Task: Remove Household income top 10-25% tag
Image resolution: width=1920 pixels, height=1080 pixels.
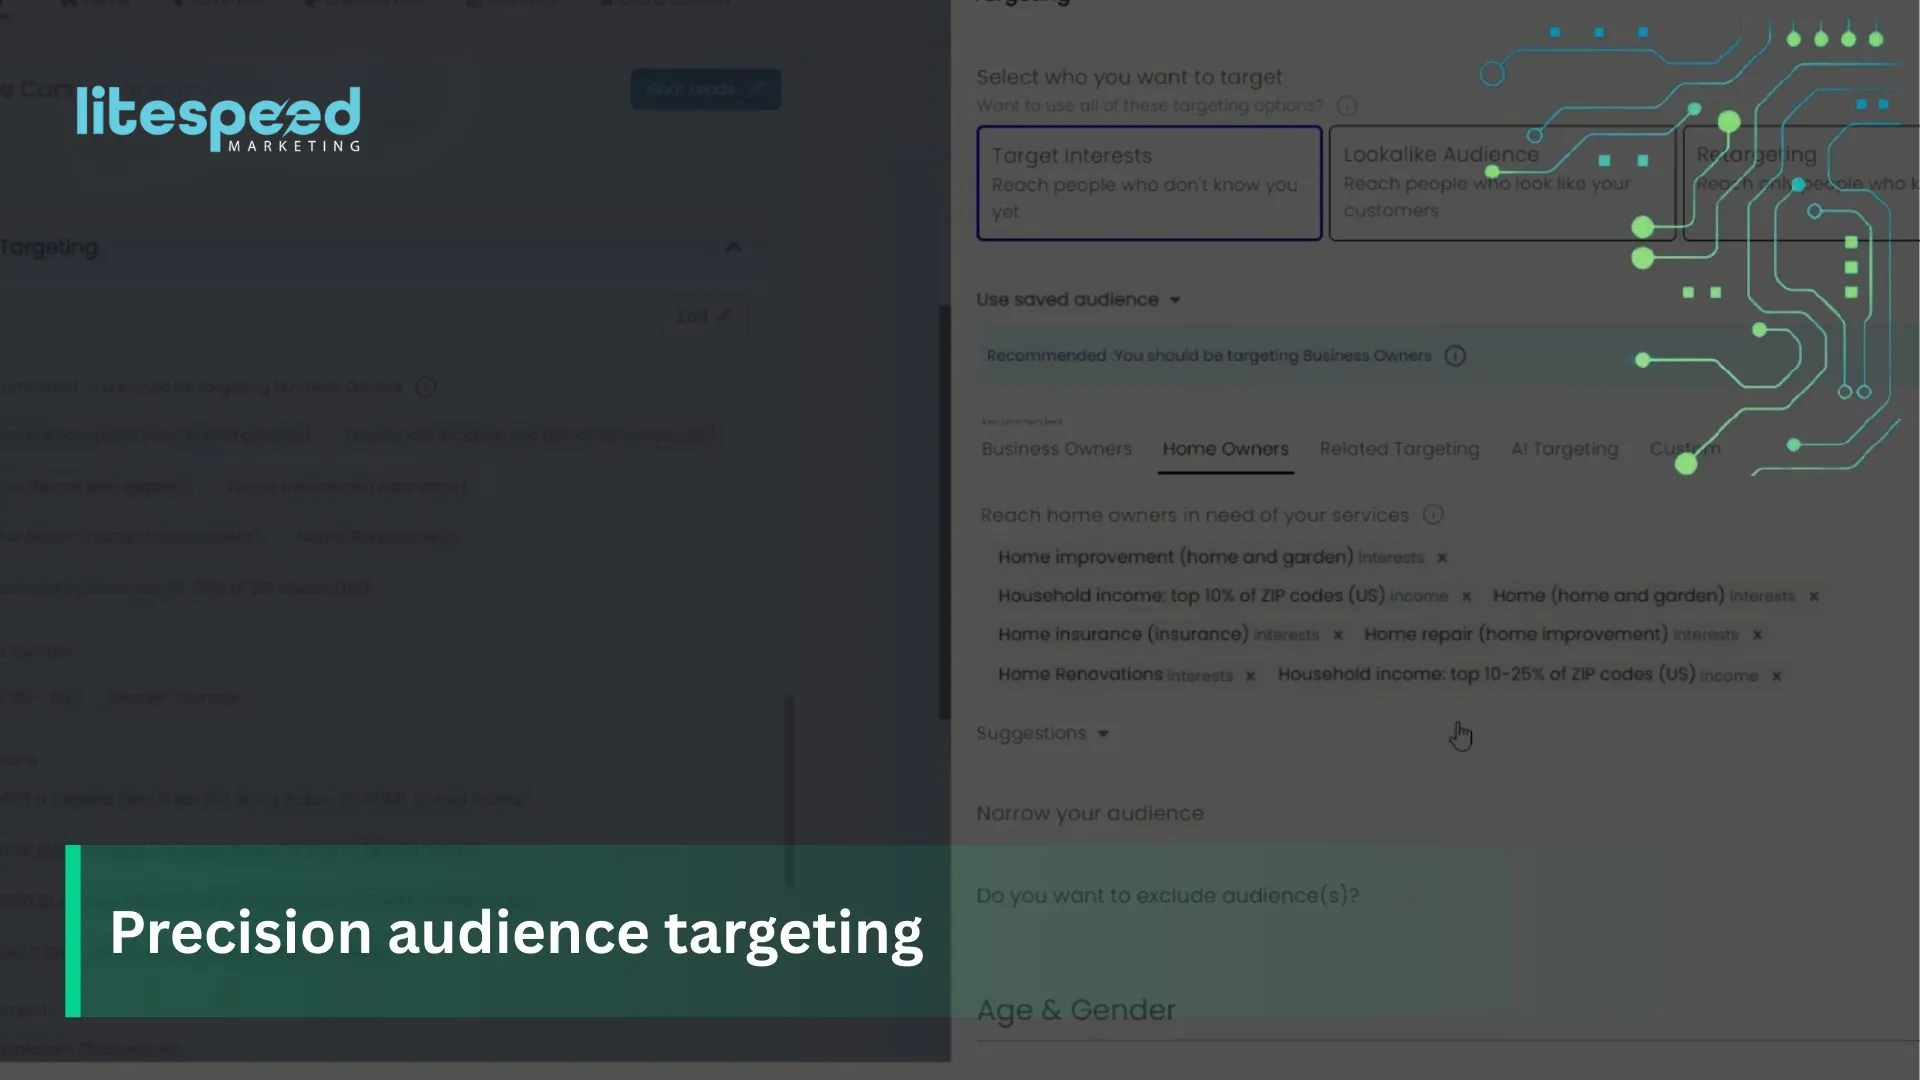Action: point(1777,677)
